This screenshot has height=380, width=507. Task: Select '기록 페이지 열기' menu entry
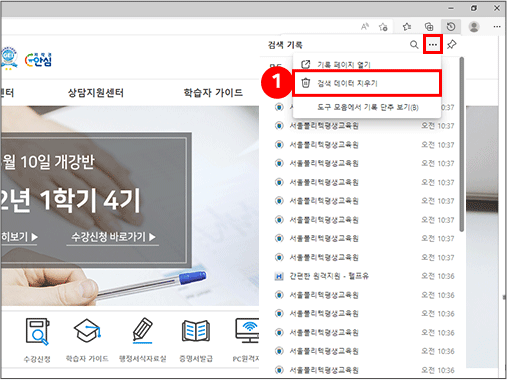[x=367, y=64]
